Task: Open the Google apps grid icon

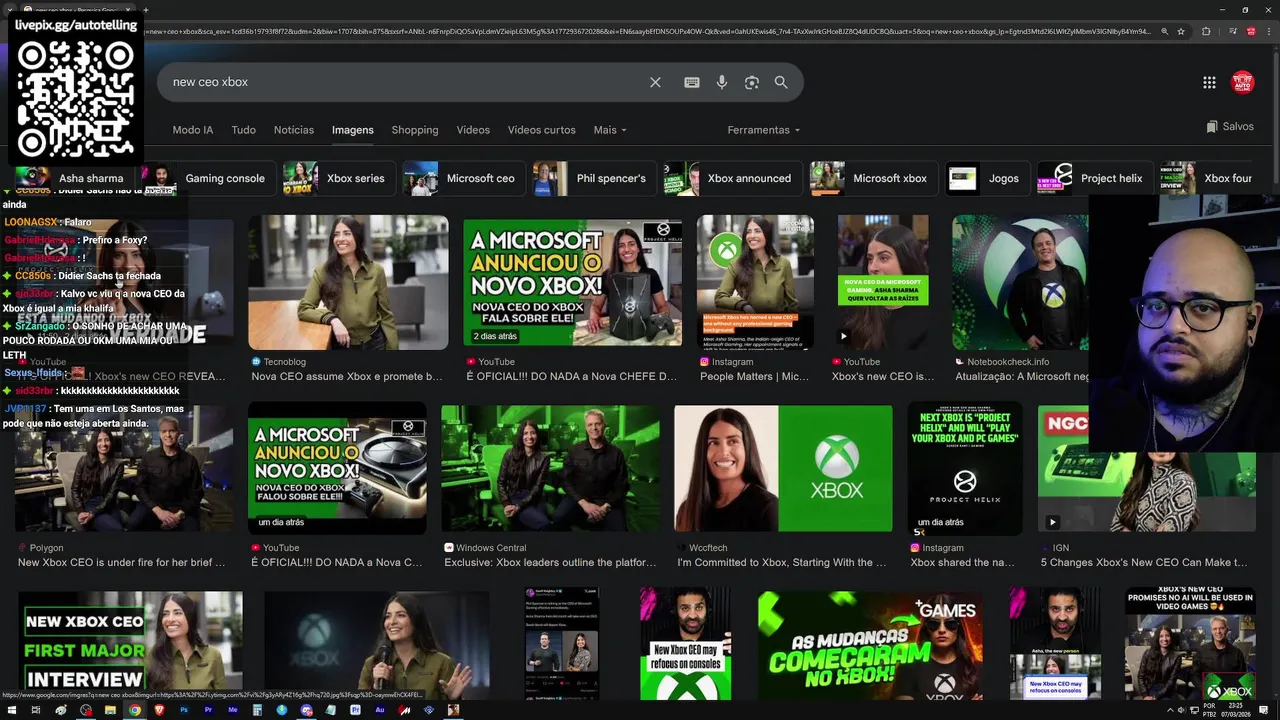Action: point(1209,82)
